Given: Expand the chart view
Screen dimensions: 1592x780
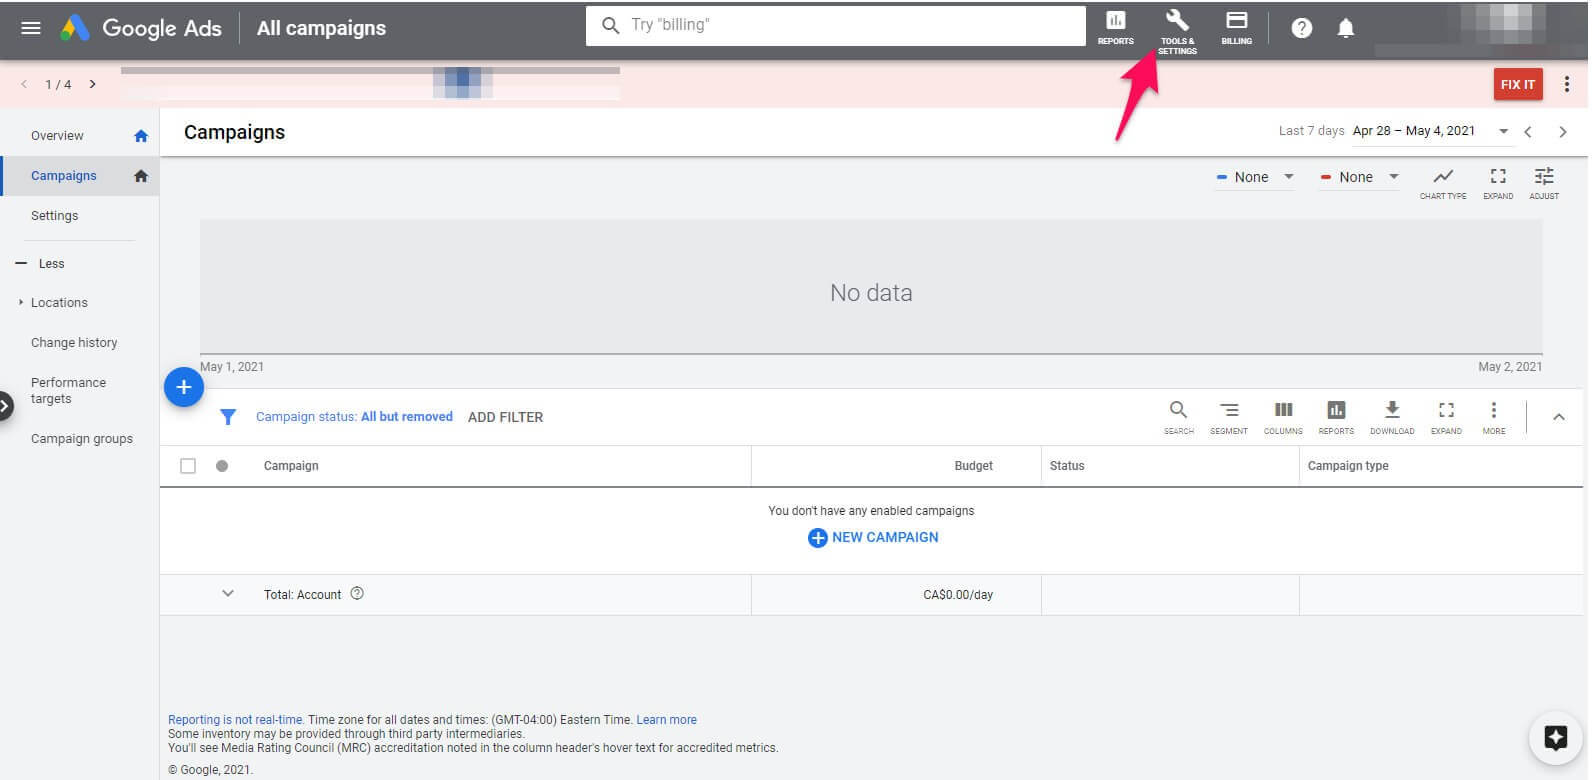Looking at the screenshot, I should tap(1498, 183).
